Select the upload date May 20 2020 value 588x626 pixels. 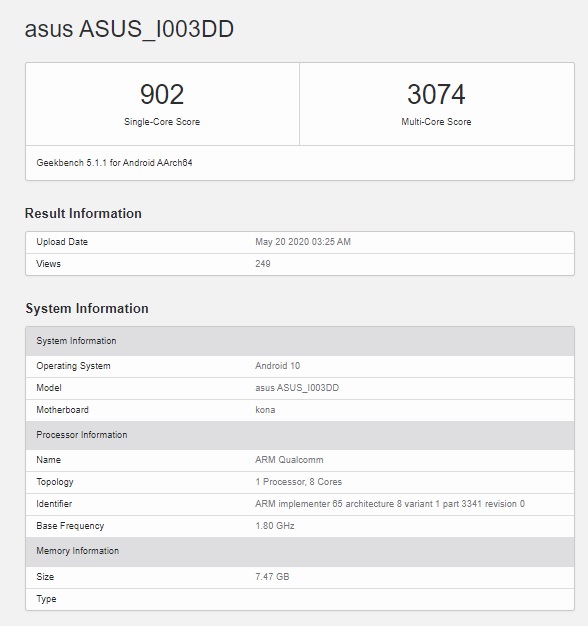click(303, 242)
